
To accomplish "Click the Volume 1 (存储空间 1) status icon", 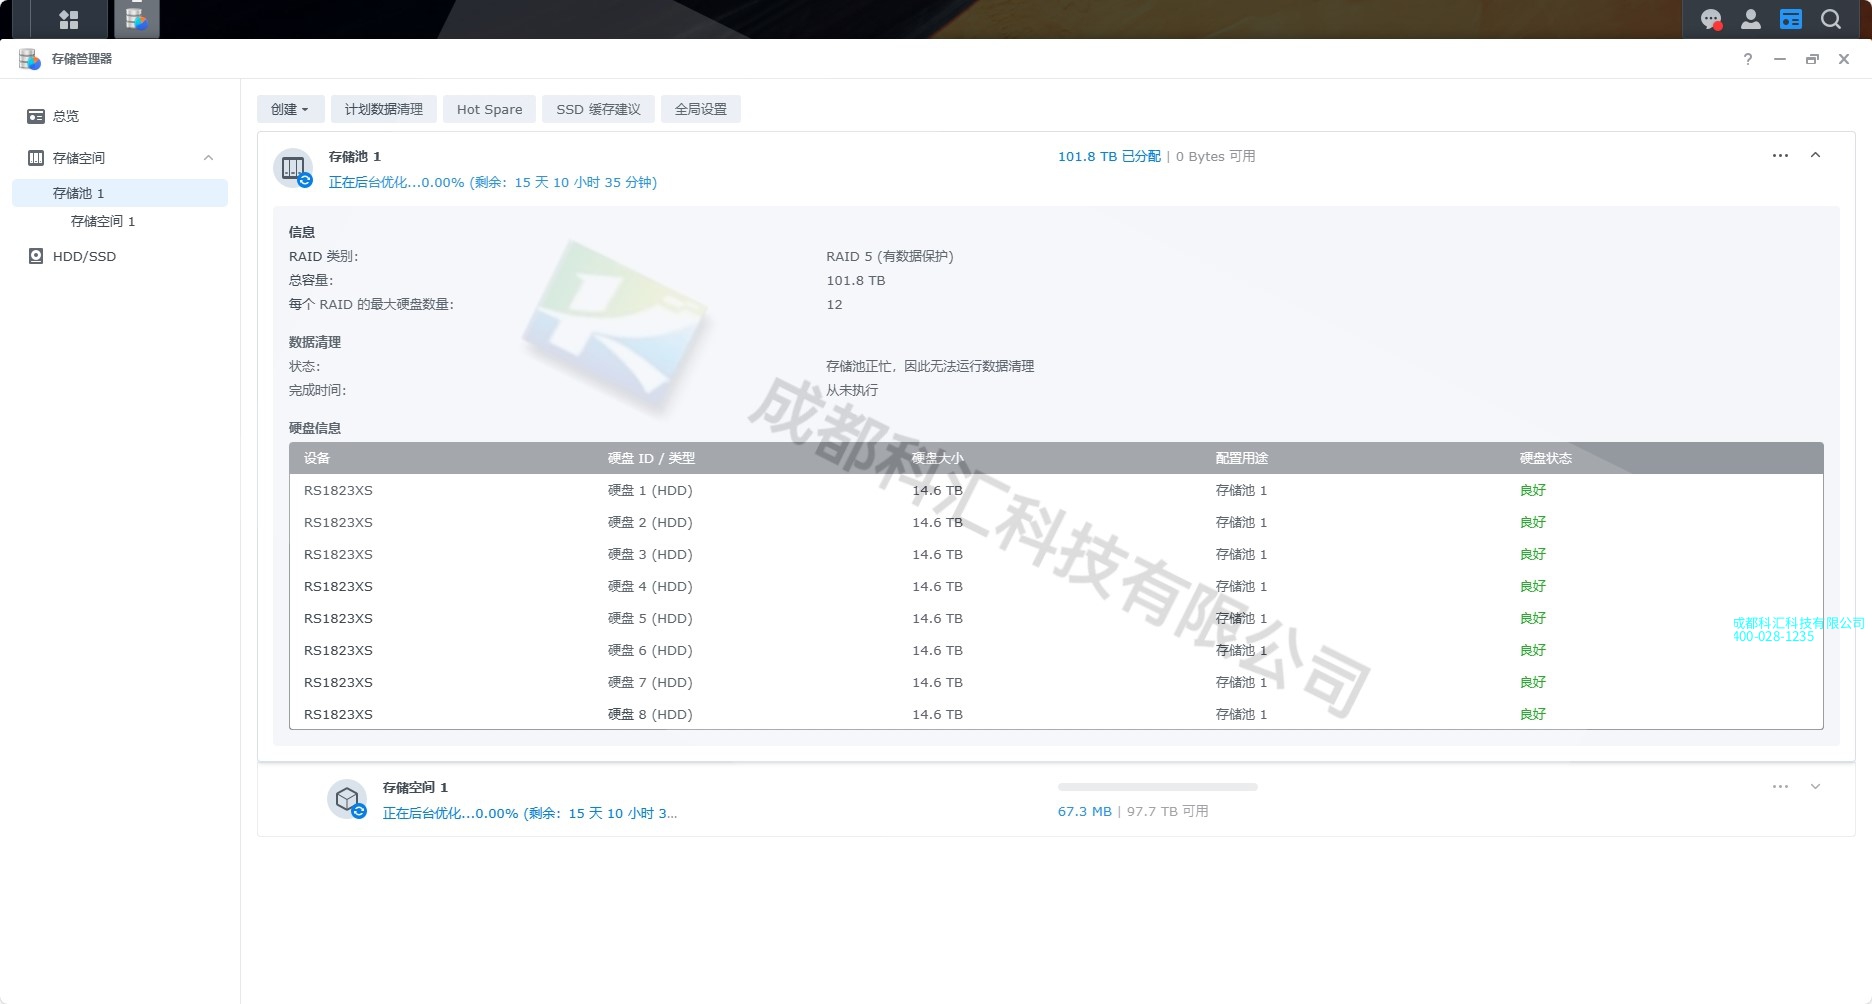I will 347,799.
